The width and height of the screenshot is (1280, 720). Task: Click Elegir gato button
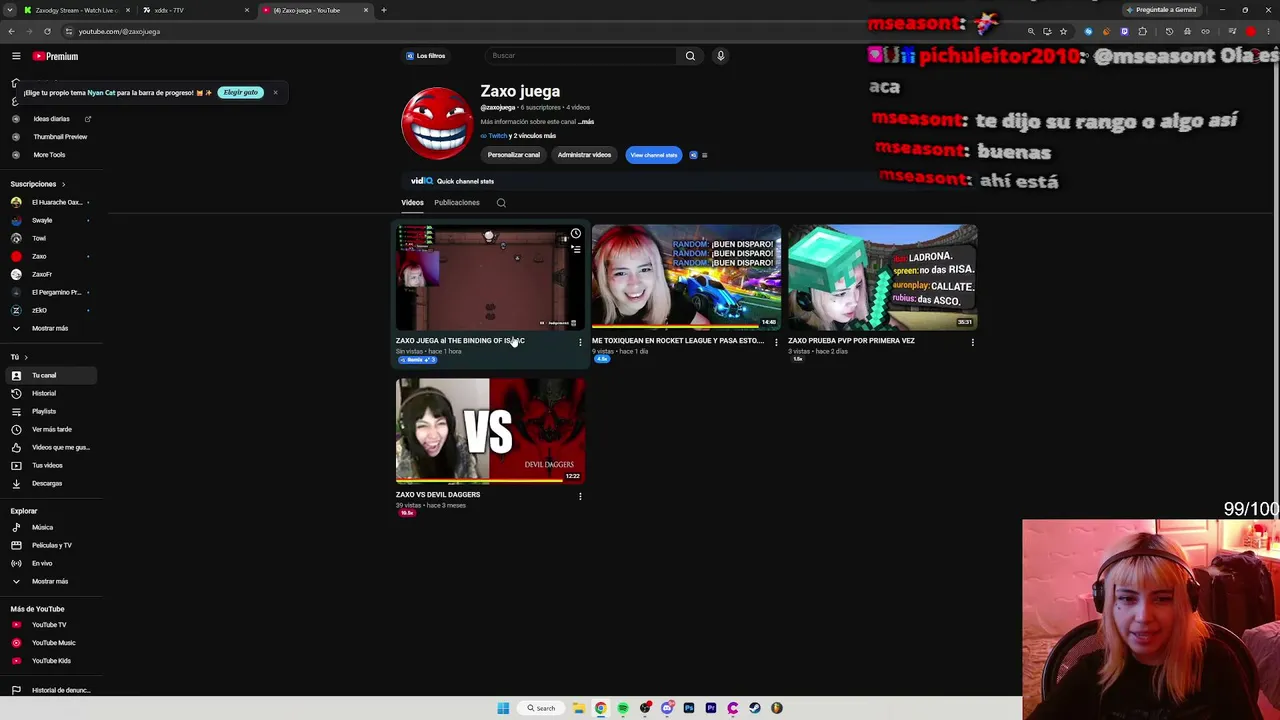click(241, 92)
